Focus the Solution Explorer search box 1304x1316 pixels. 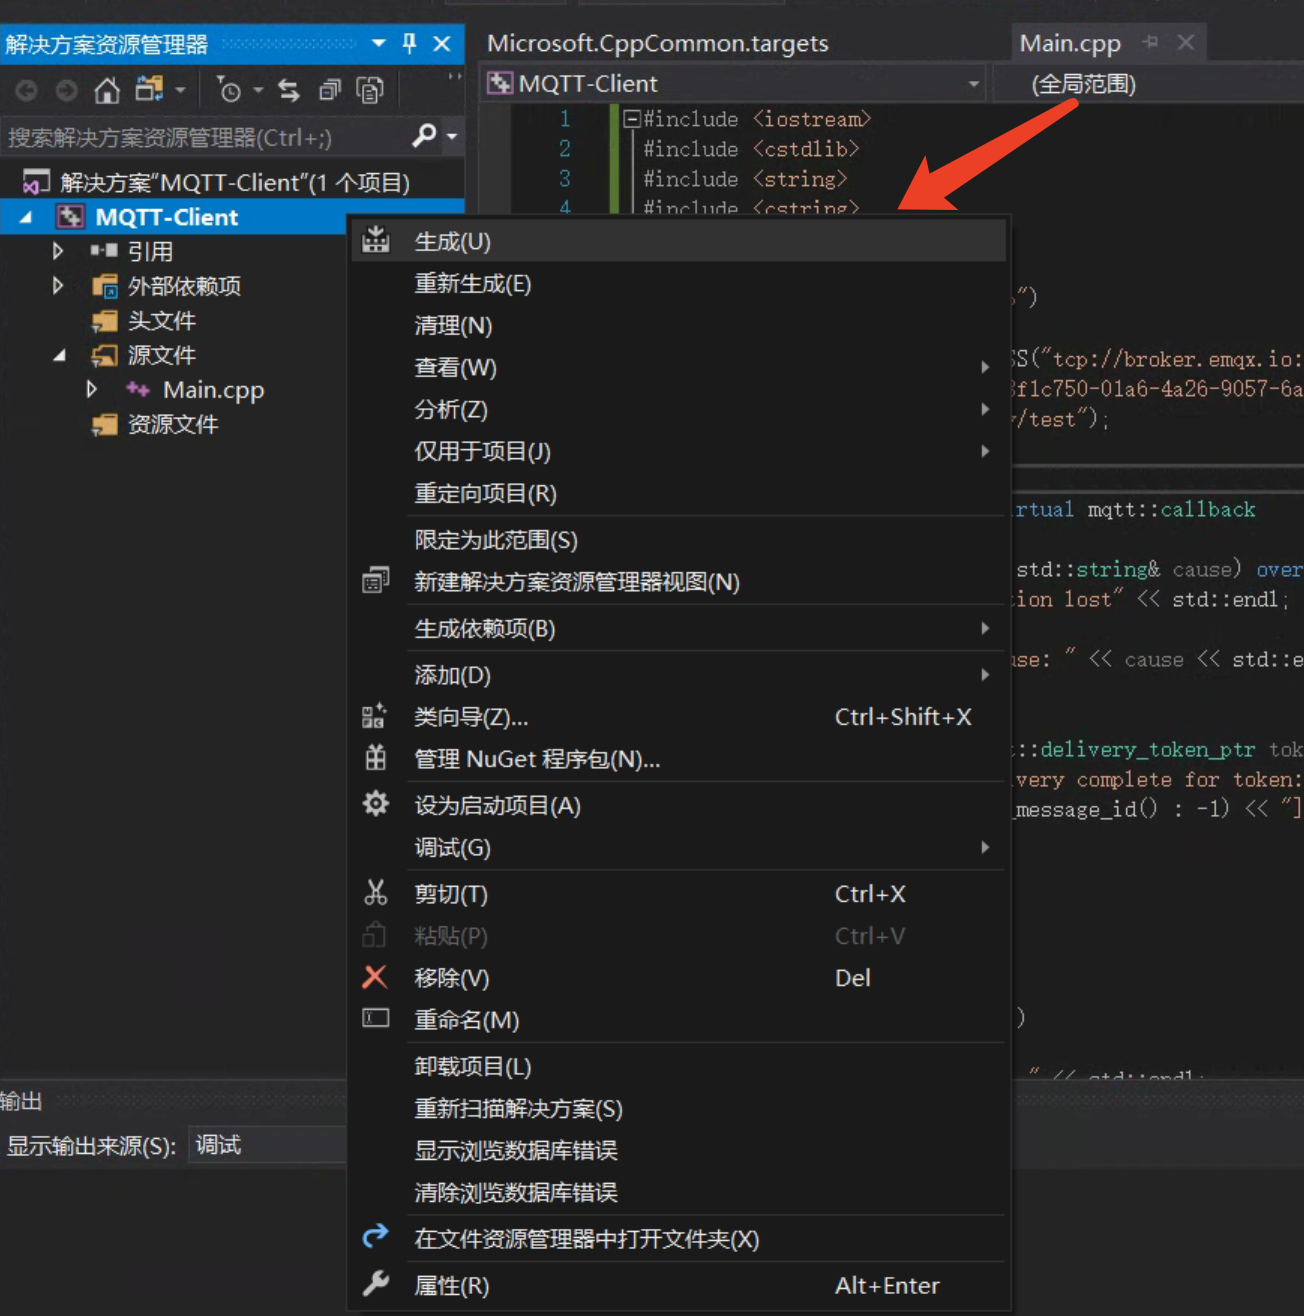tap(205, 137)
